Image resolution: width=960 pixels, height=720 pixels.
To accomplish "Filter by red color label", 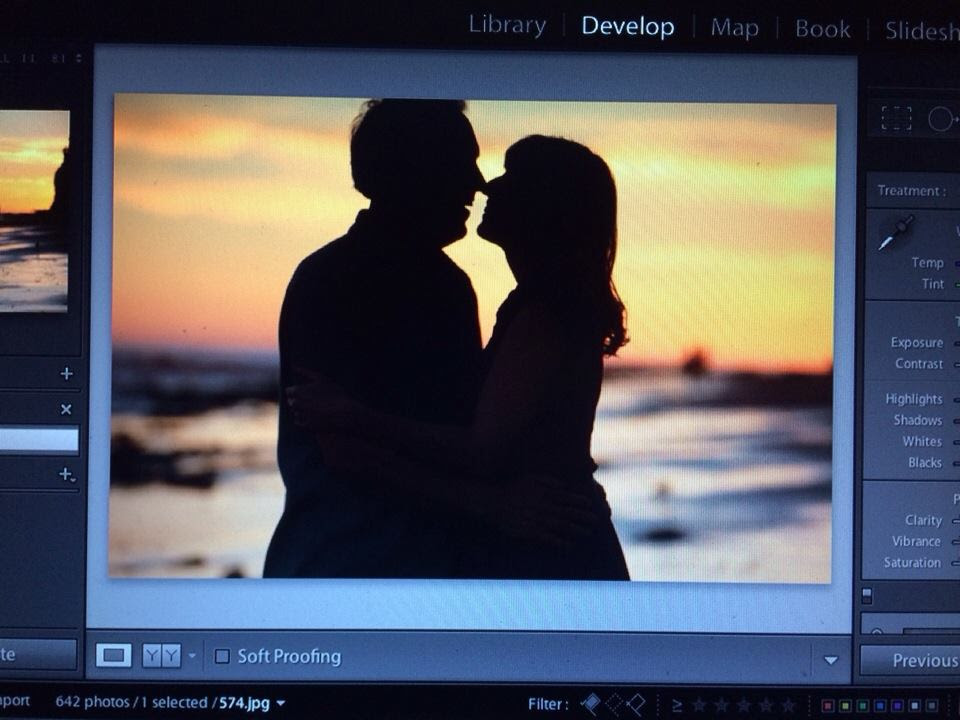I will point(827,706).
